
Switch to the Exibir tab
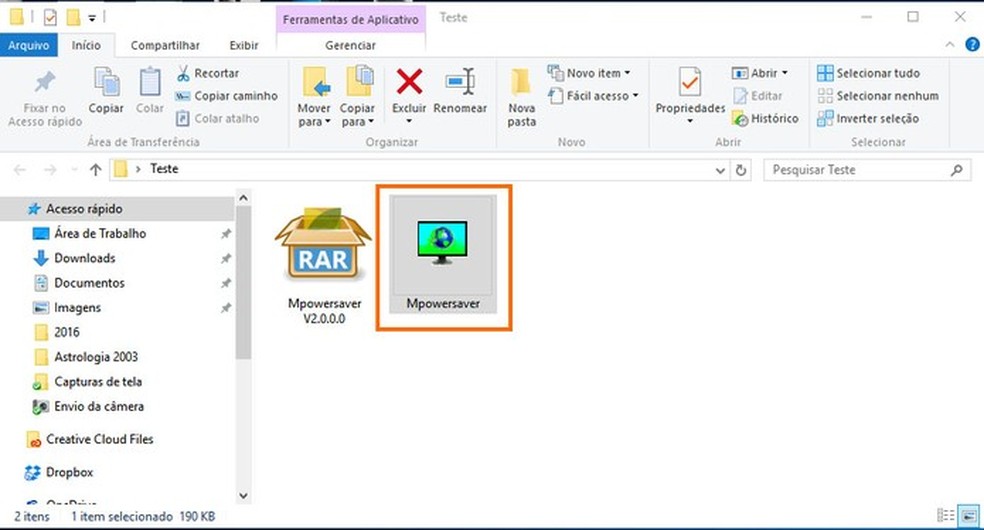pos(244,45)
